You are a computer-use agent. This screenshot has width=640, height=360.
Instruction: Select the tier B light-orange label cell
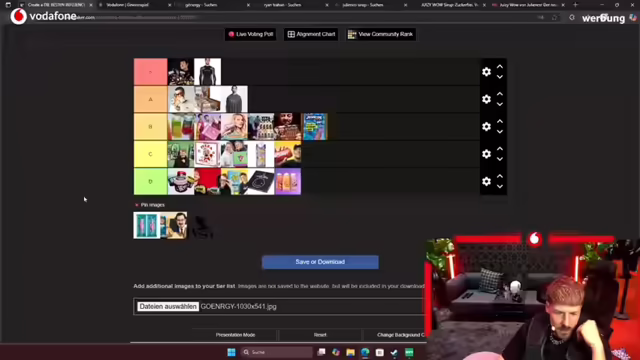[150, 127]
